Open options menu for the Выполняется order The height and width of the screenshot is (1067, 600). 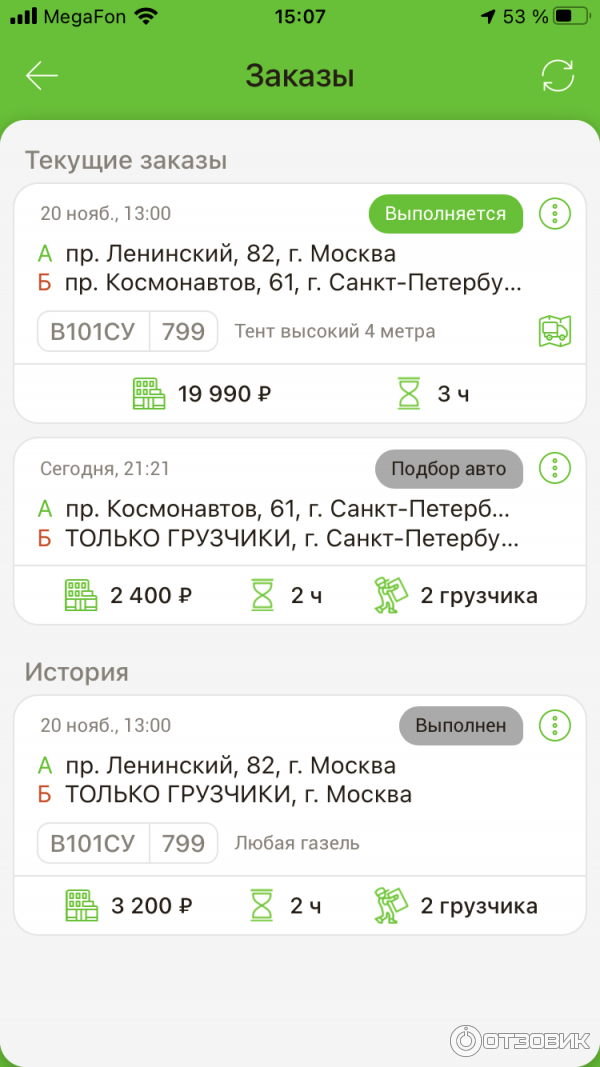(554, 213)
